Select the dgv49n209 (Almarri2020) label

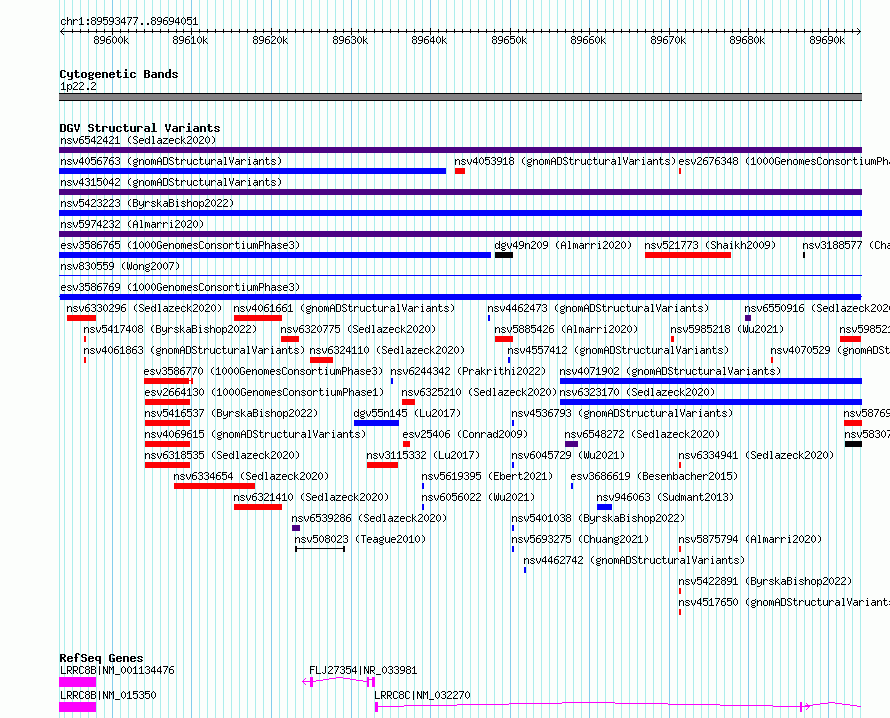pos(563,245)
